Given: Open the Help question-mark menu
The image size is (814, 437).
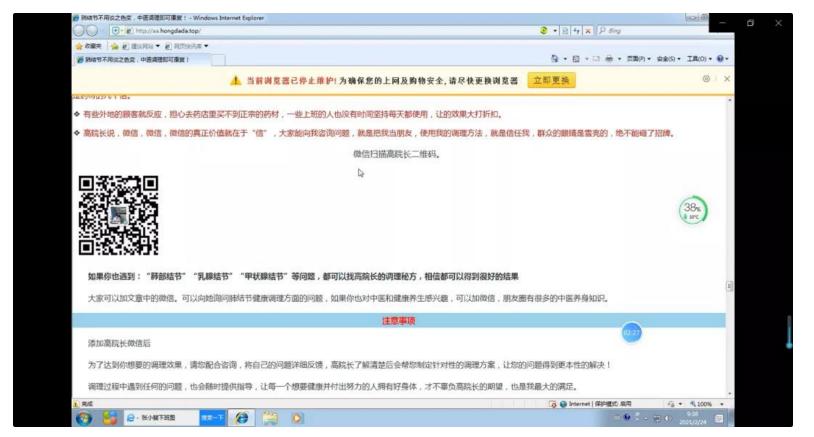Looking at the screenshot, I should coord(722,59).
